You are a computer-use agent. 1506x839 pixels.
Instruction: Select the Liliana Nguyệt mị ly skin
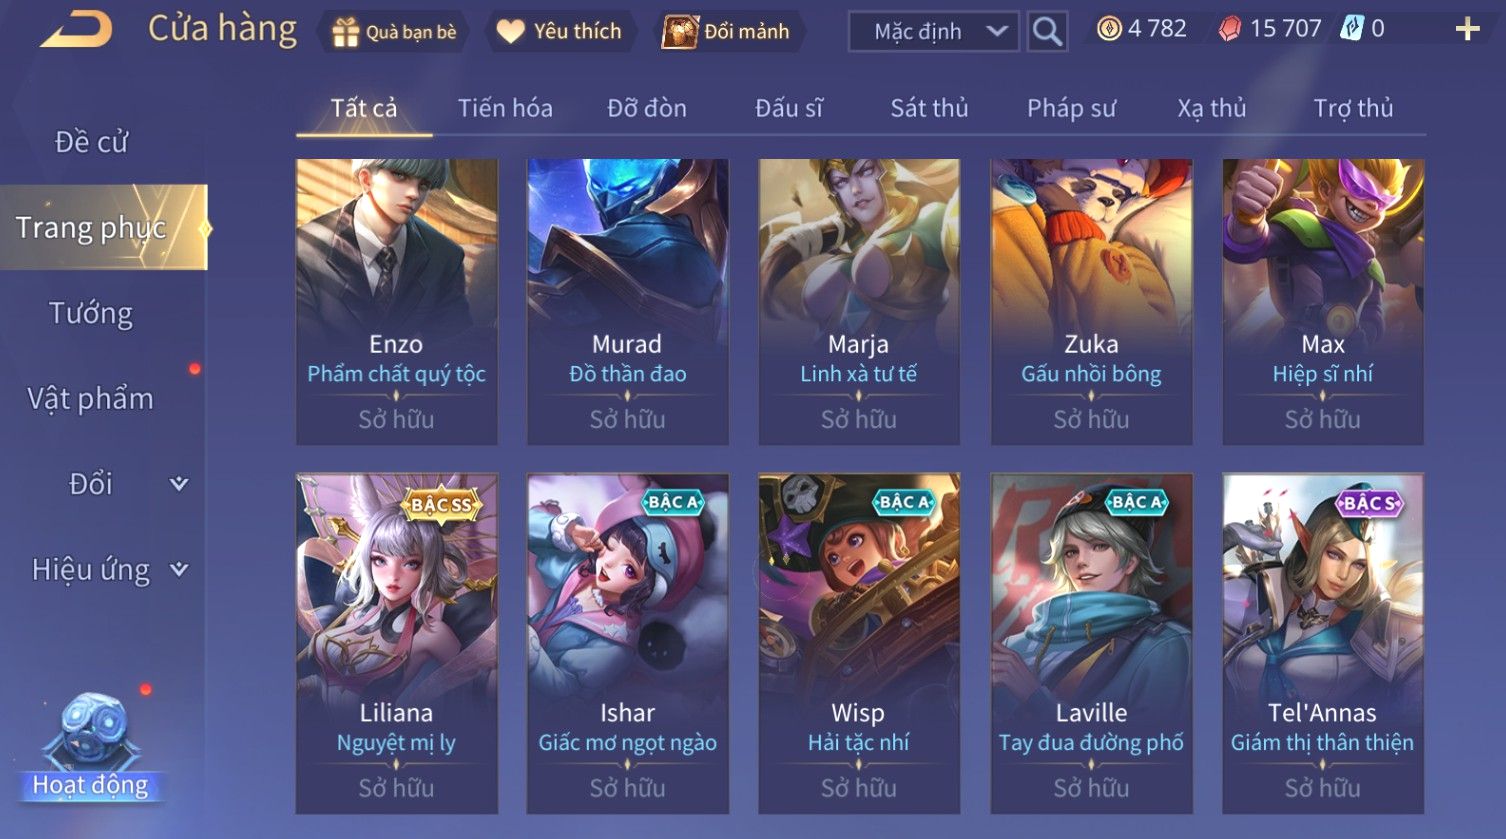(x=396, y=643)
